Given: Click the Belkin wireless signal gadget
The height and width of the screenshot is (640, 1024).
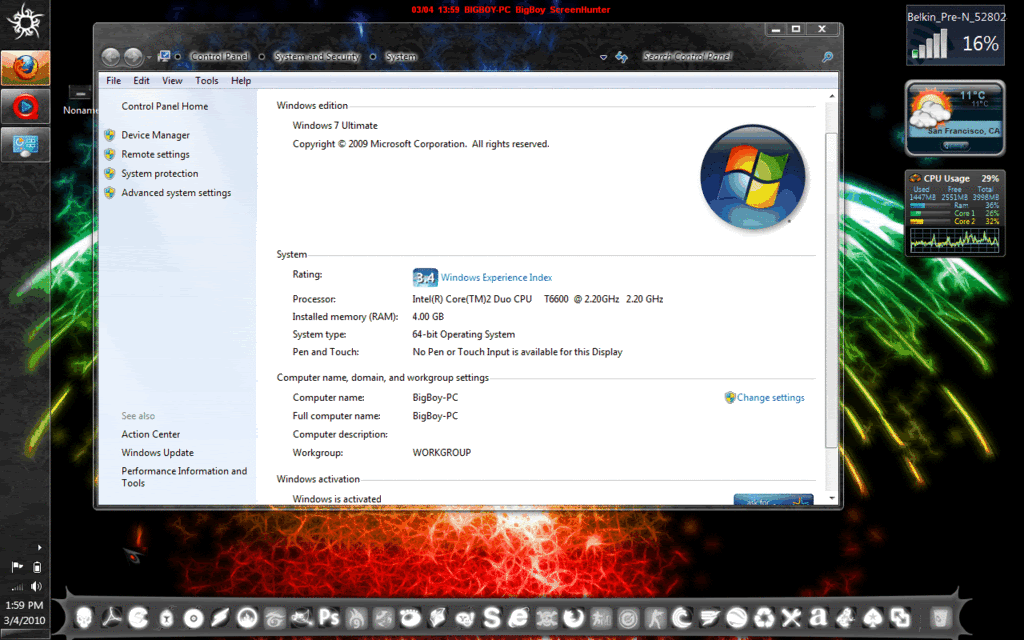Looking at the screenshot, I should 955,36.
